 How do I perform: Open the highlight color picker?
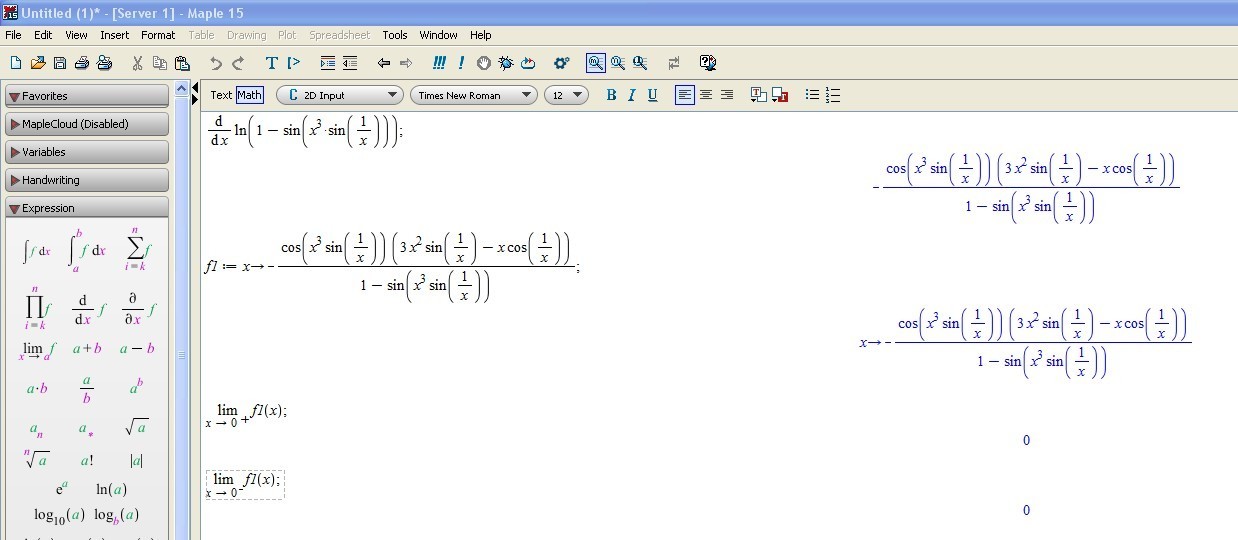[x=780, y=95]
